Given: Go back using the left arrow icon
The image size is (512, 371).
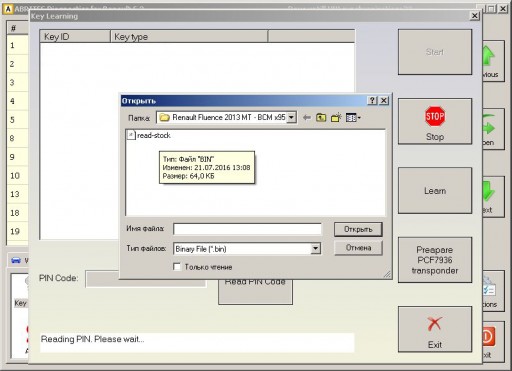Looking at the screenshot, I should (x=307, y=117).
